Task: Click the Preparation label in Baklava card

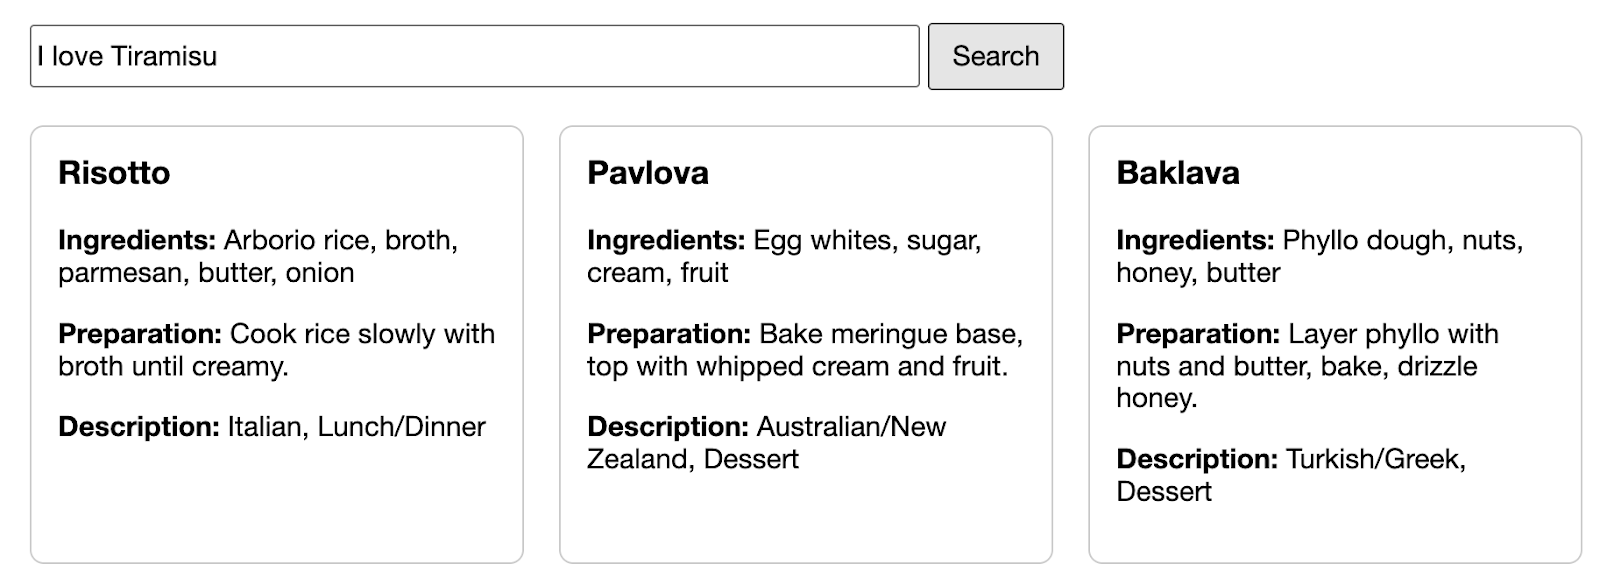Action: pyautogui.click(x=1198, y=334)
